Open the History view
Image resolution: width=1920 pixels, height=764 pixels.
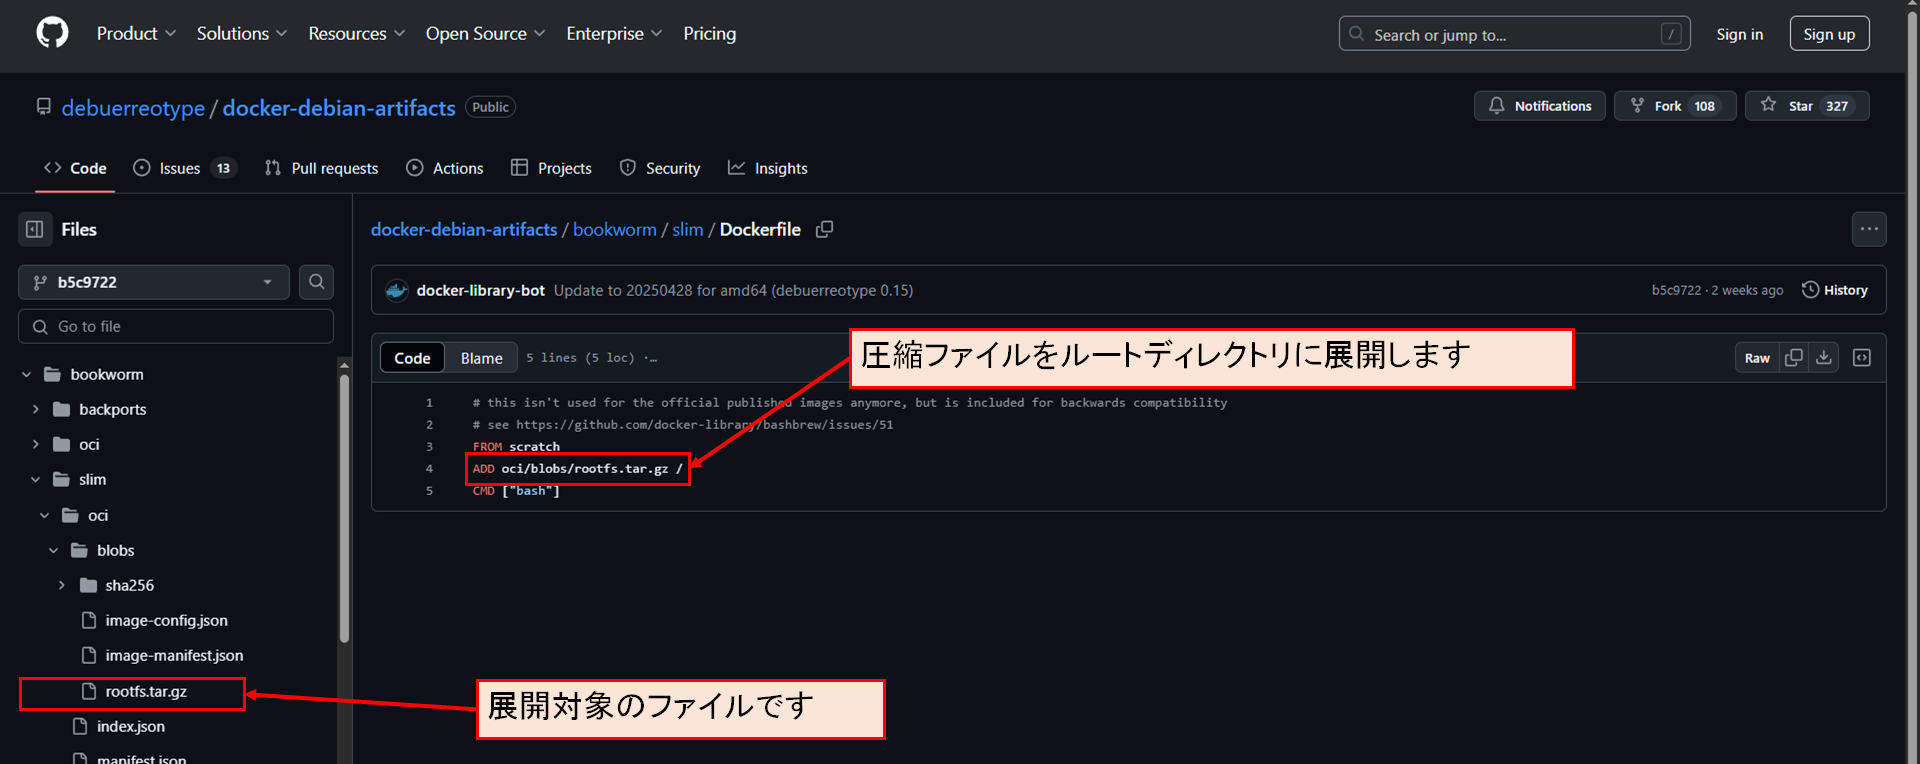click(1834, 290)
